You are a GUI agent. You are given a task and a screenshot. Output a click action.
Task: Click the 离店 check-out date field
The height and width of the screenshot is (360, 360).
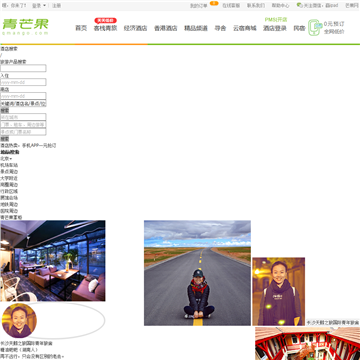point(23,96)
